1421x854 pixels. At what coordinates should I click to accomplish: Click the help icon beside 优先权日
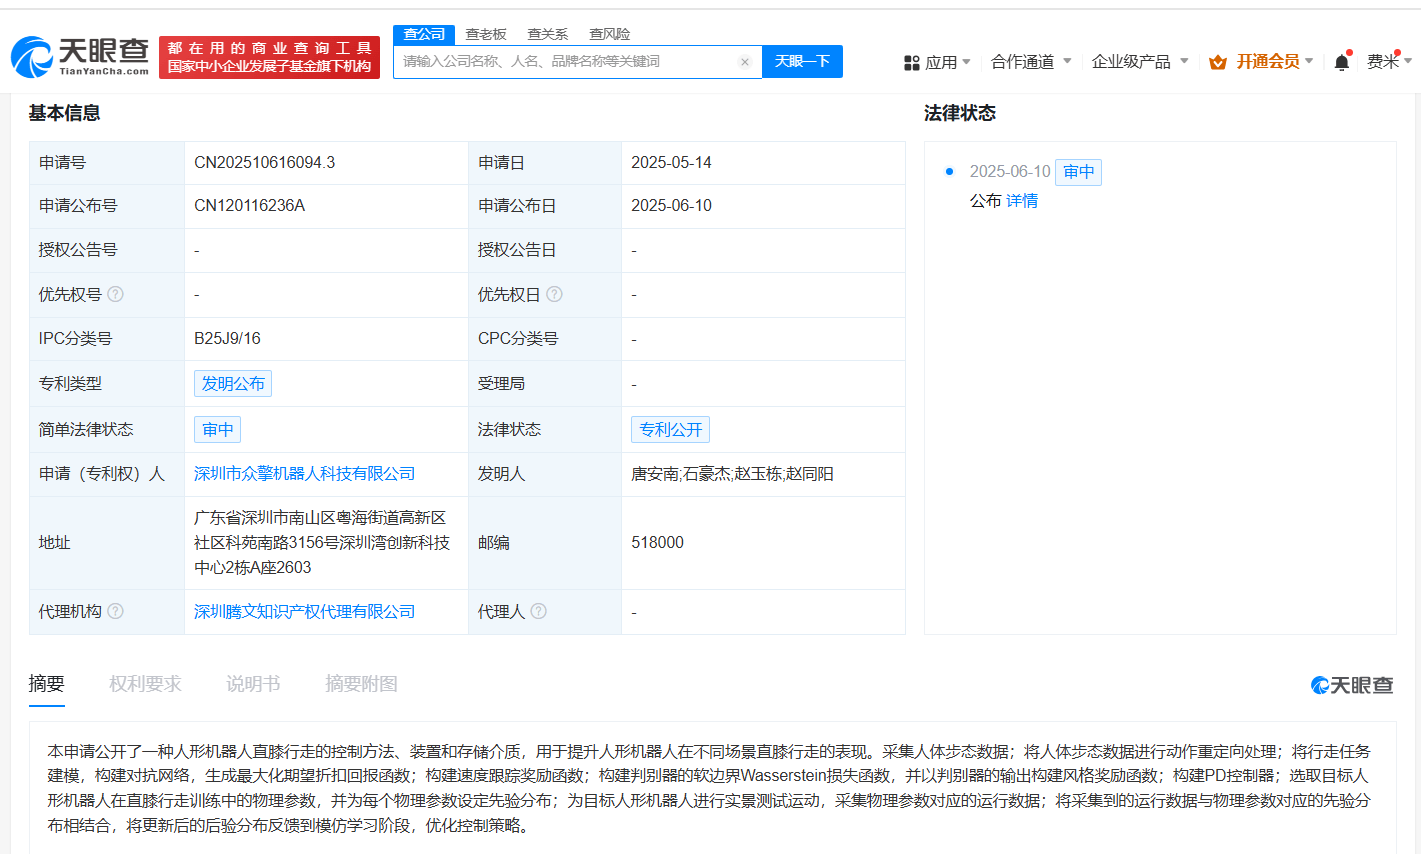554,294
